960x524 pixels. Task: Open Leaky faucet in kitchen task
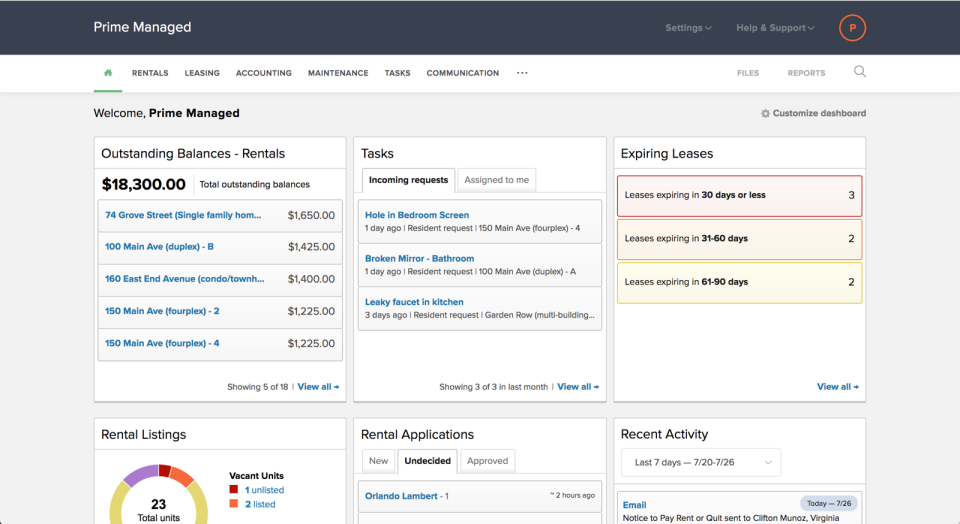click(414, 302)
